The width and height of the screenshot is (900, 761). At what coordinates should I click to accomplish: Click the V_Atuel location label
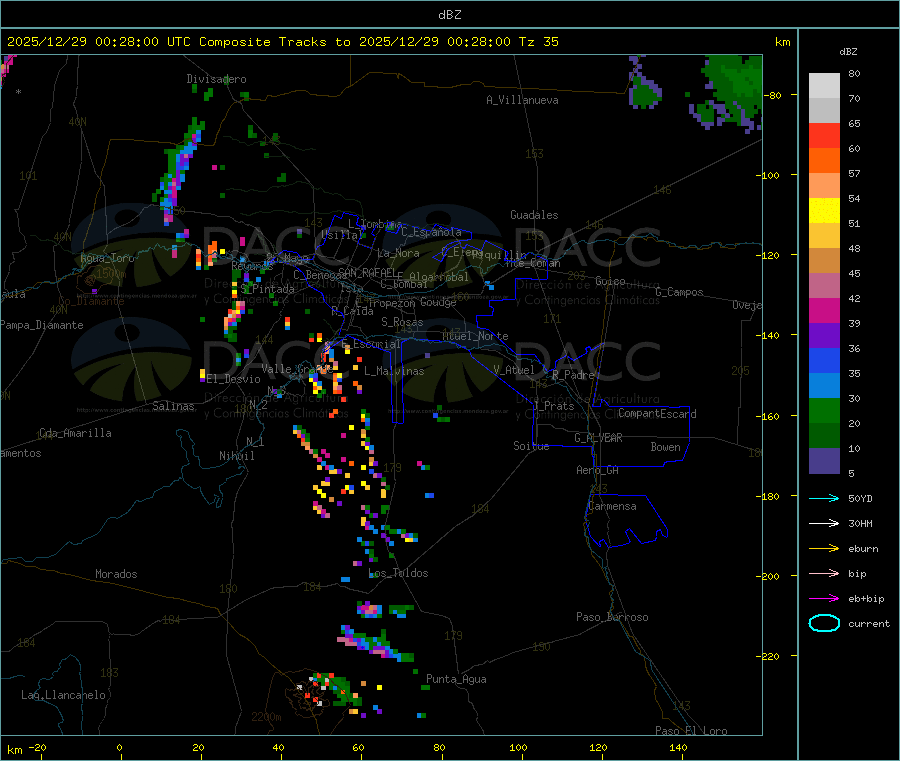514,370
